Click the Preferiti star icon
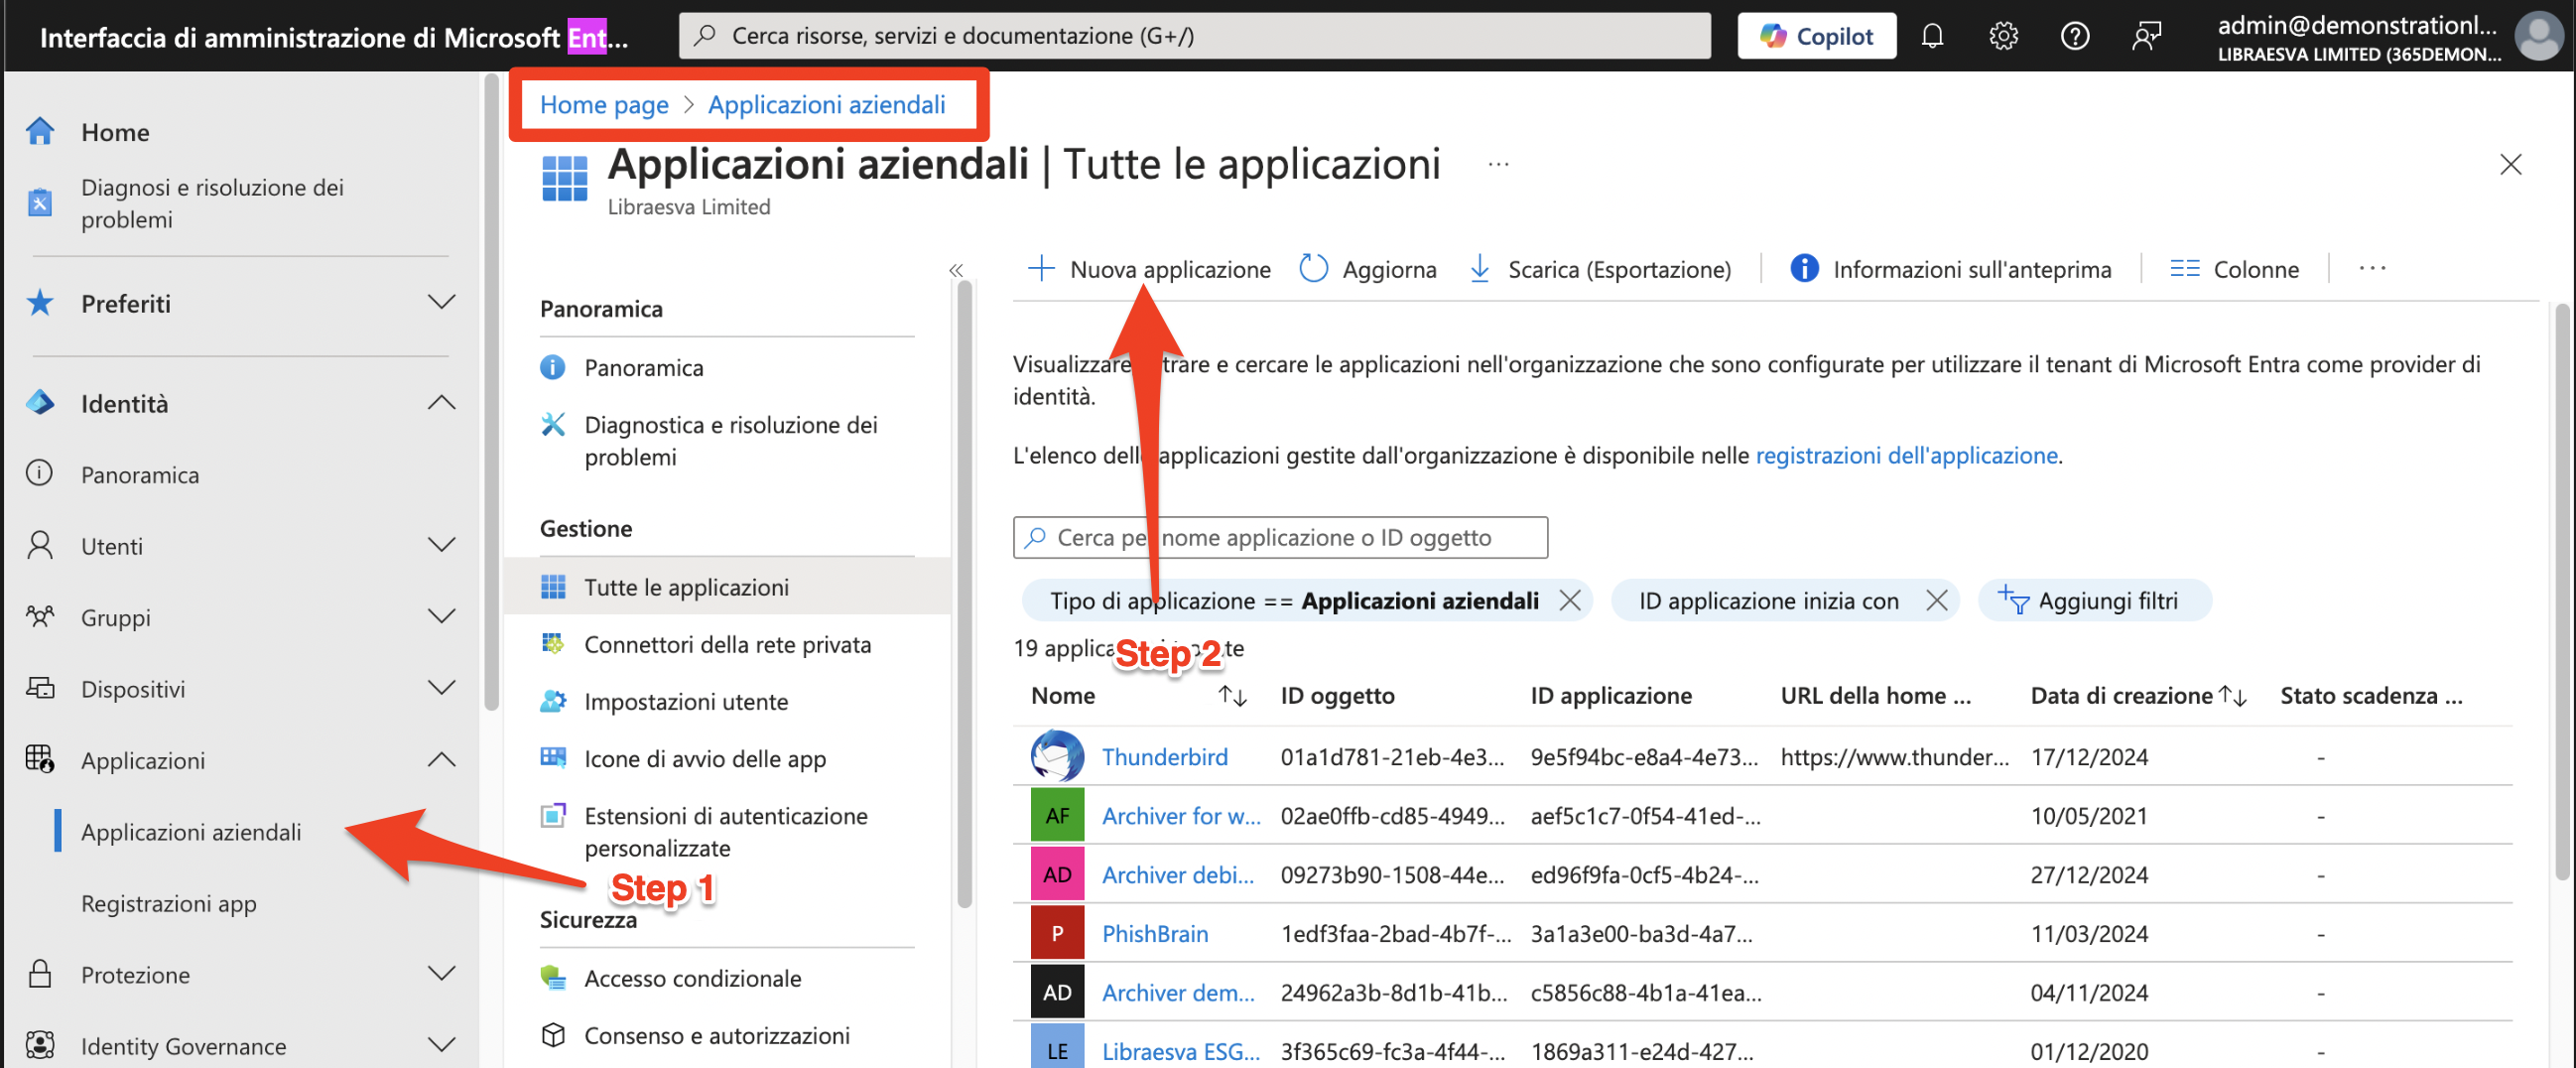The height and width of the screenshot is (1068, 2576). 40,303
